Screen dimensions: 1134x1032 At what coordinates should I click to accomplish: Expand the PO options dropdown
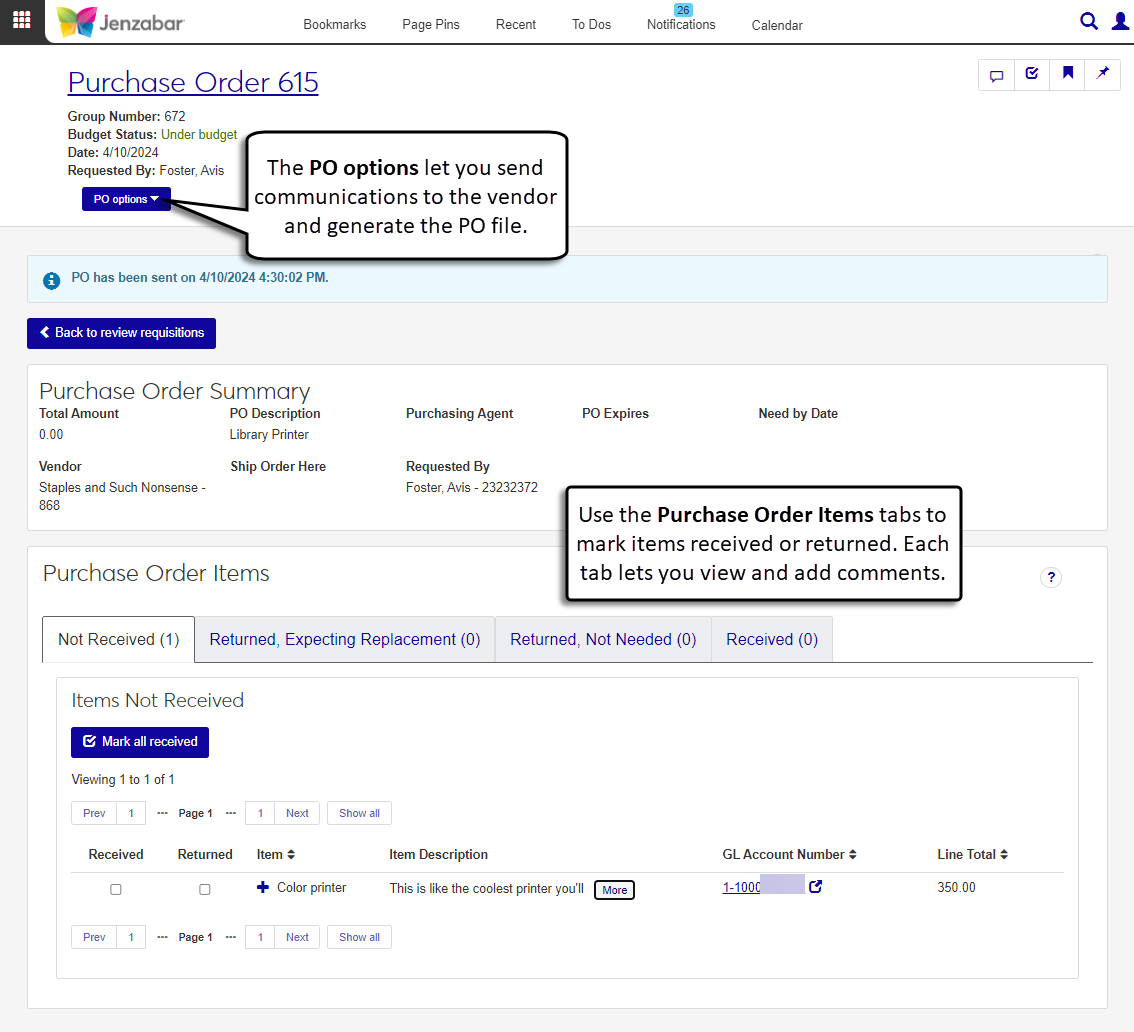(126, 199)
